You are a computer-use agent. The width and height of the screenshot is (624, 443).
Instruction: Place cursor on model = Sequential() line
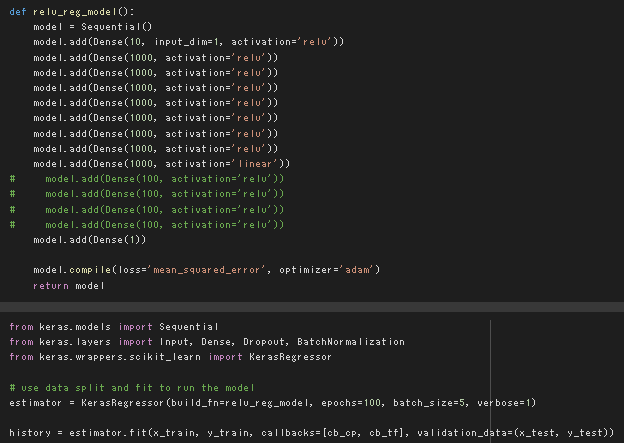point(92,25)
